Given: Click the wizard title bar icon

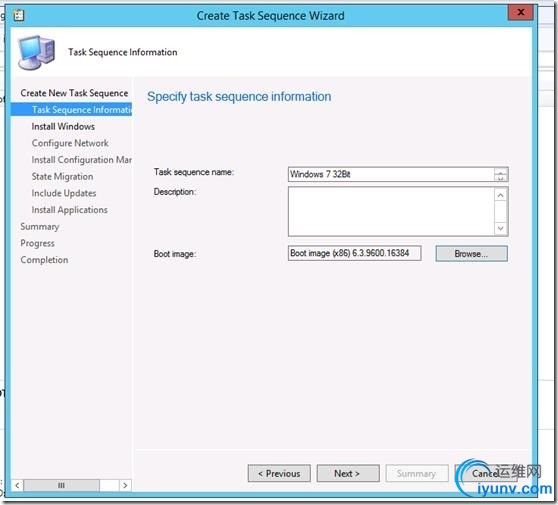Looking at the screenshot, I should [19, 15].
